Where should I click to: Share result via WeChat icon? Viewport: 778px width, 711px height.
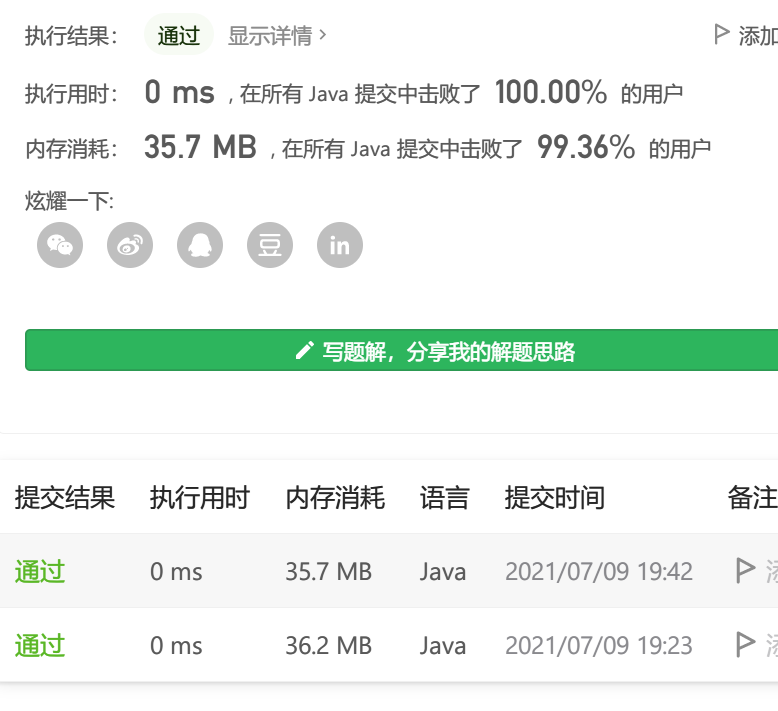60,245
